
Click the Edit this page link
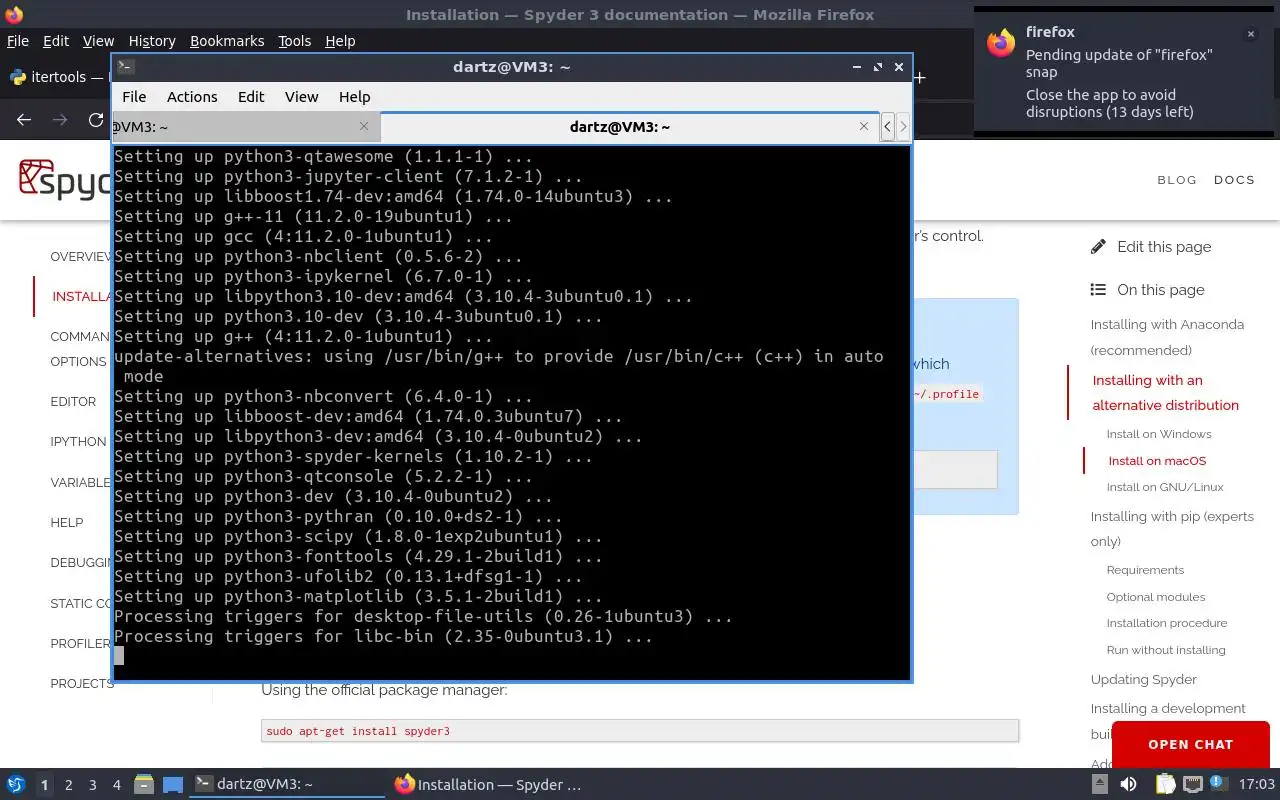(1164, 246)
